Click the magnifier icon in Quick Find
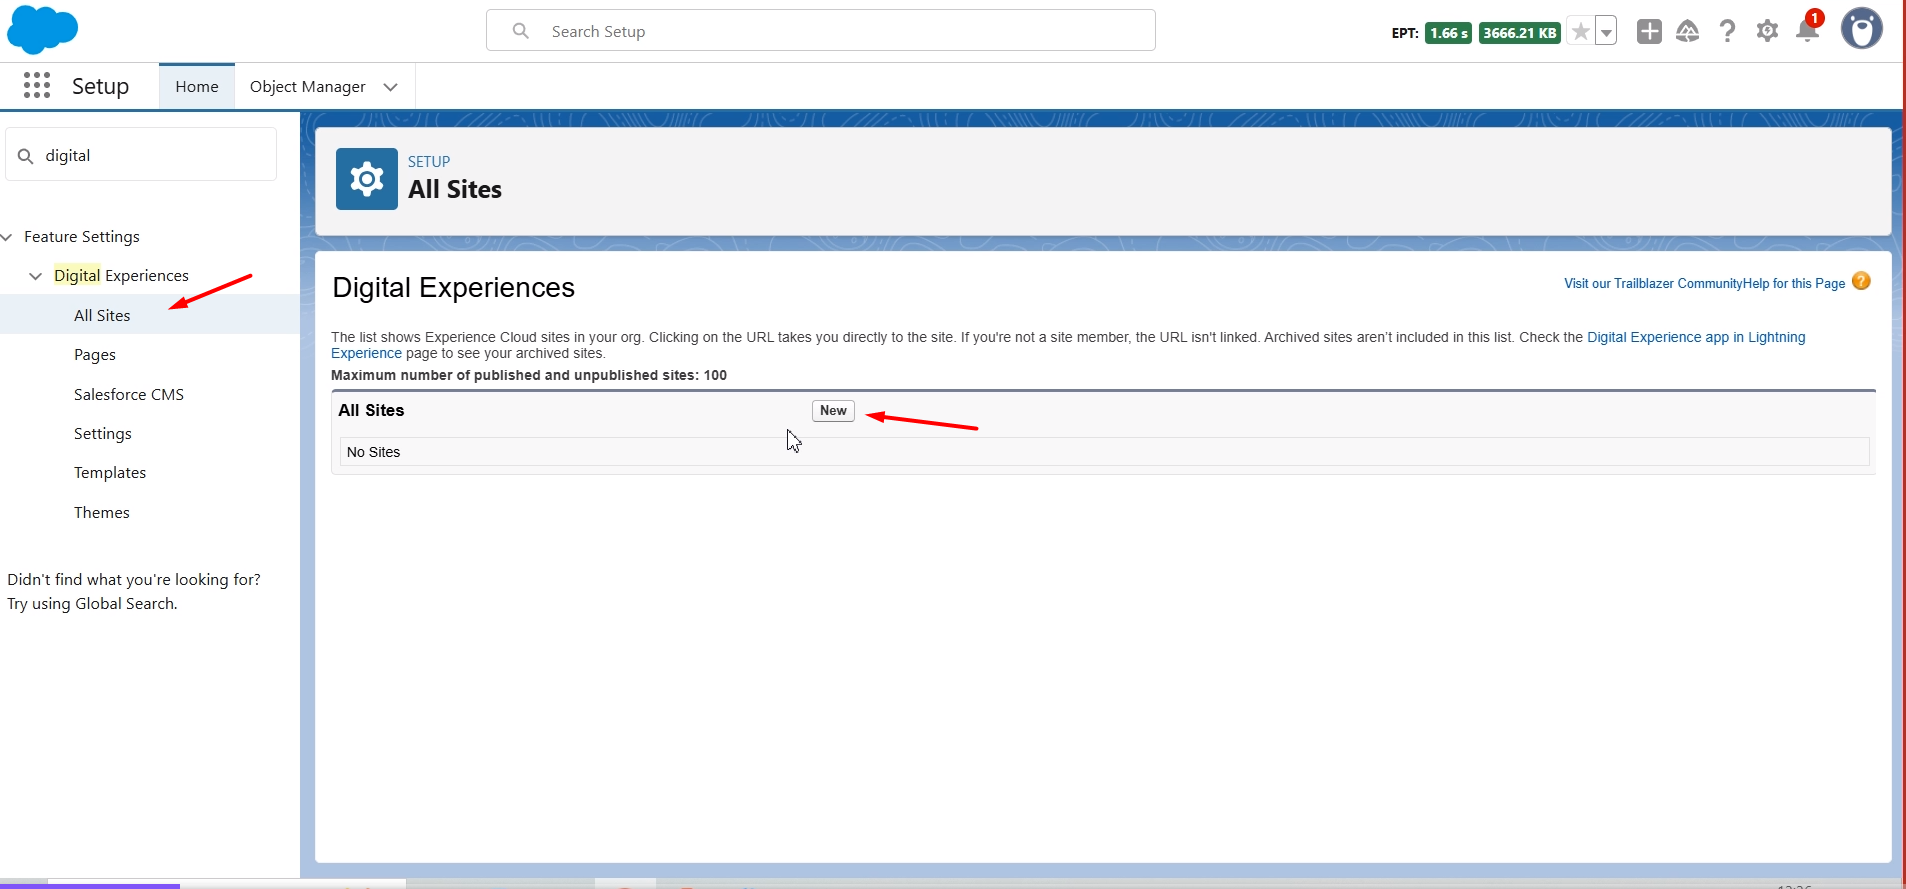The height and width of the screenshot is (889, 1906). click(x=26, y=156)
